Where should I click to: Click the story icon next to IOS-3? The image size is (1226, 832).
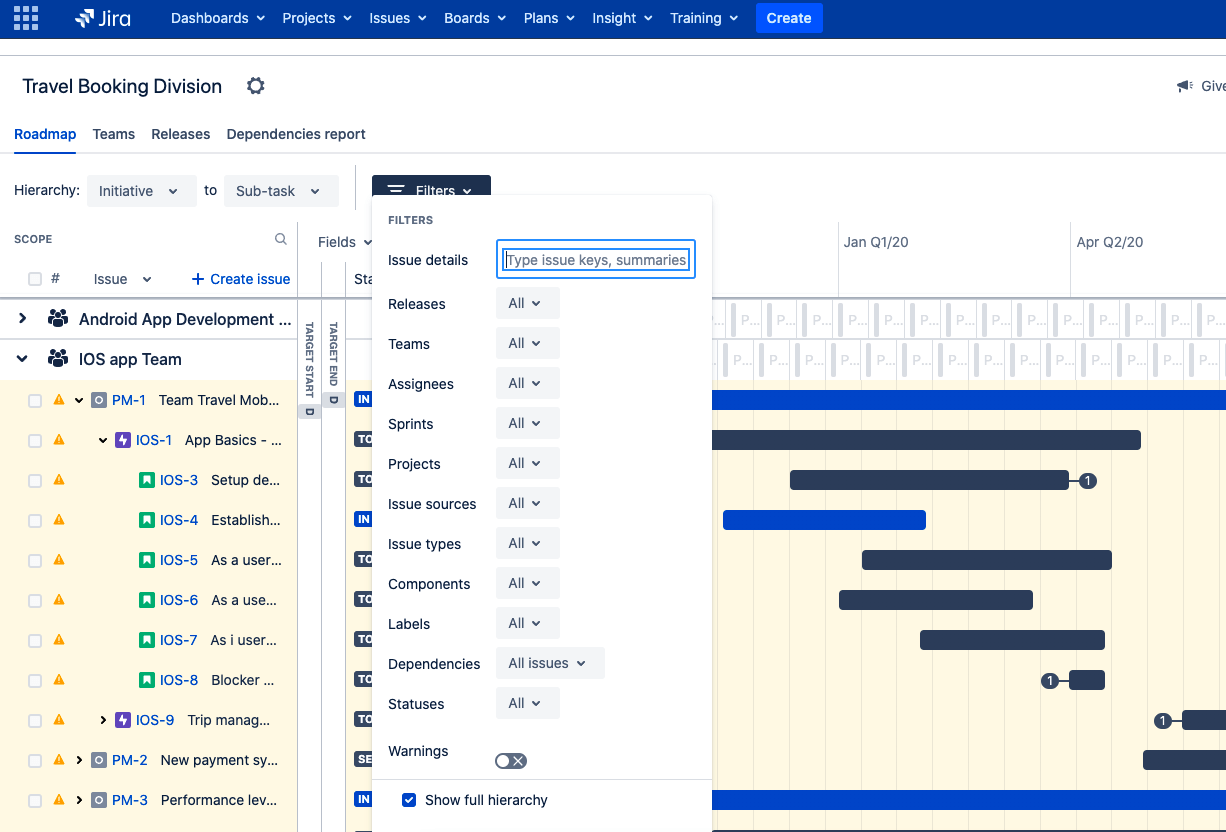point(146,480)
